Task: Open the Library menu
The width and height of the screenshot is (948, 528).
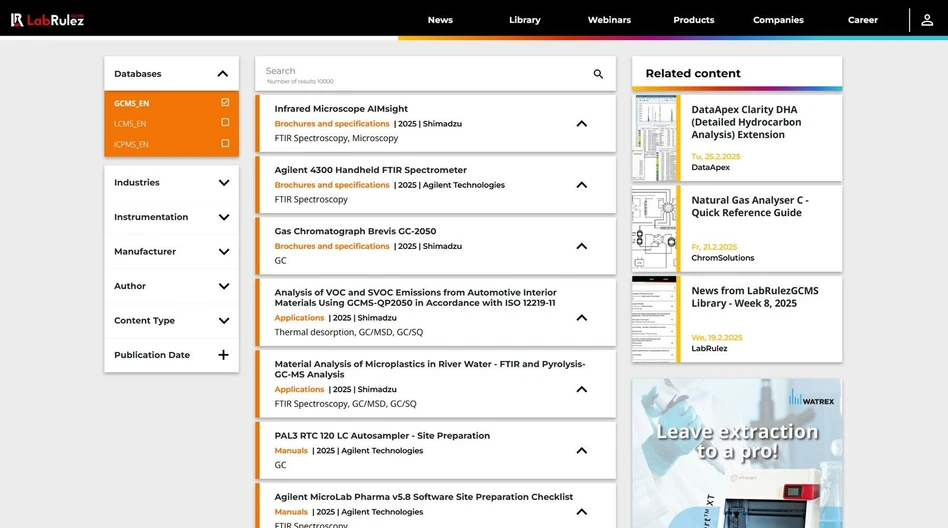Action: tap(525, 20)
